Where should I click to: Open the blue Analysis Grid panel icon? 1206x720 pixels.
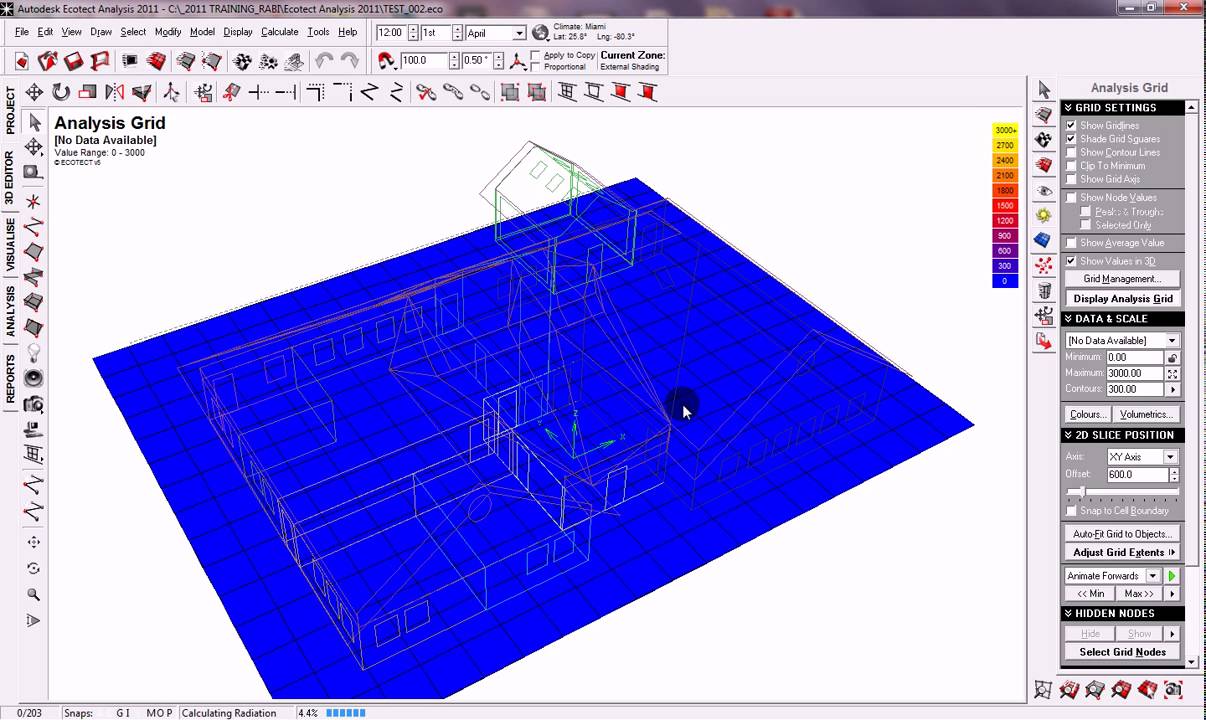(1044, 240)
